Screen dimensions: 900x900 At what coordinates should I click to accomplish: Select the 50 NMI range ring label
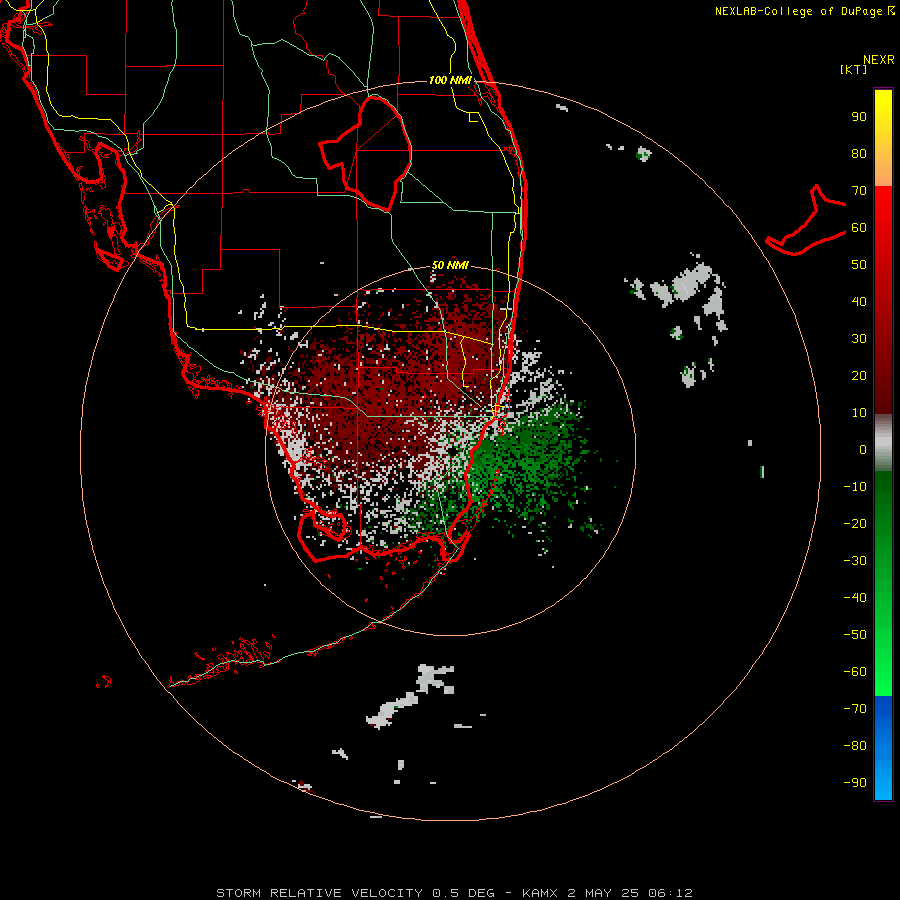[450, 265]
